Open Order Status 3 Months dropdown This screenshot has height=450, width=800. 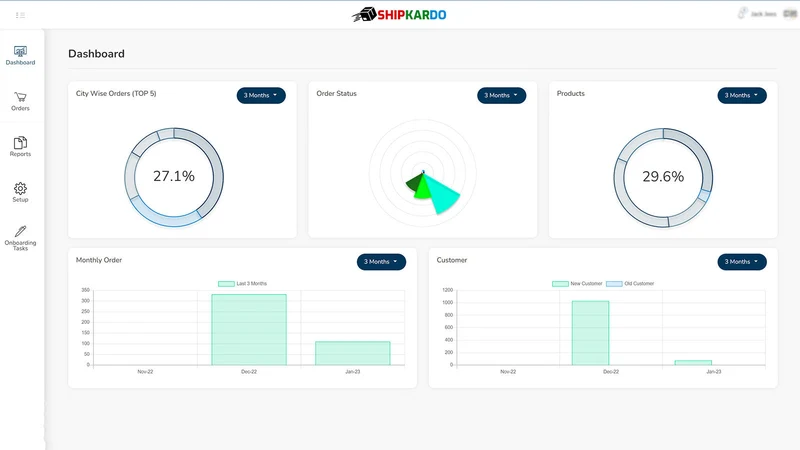(502, 95)
